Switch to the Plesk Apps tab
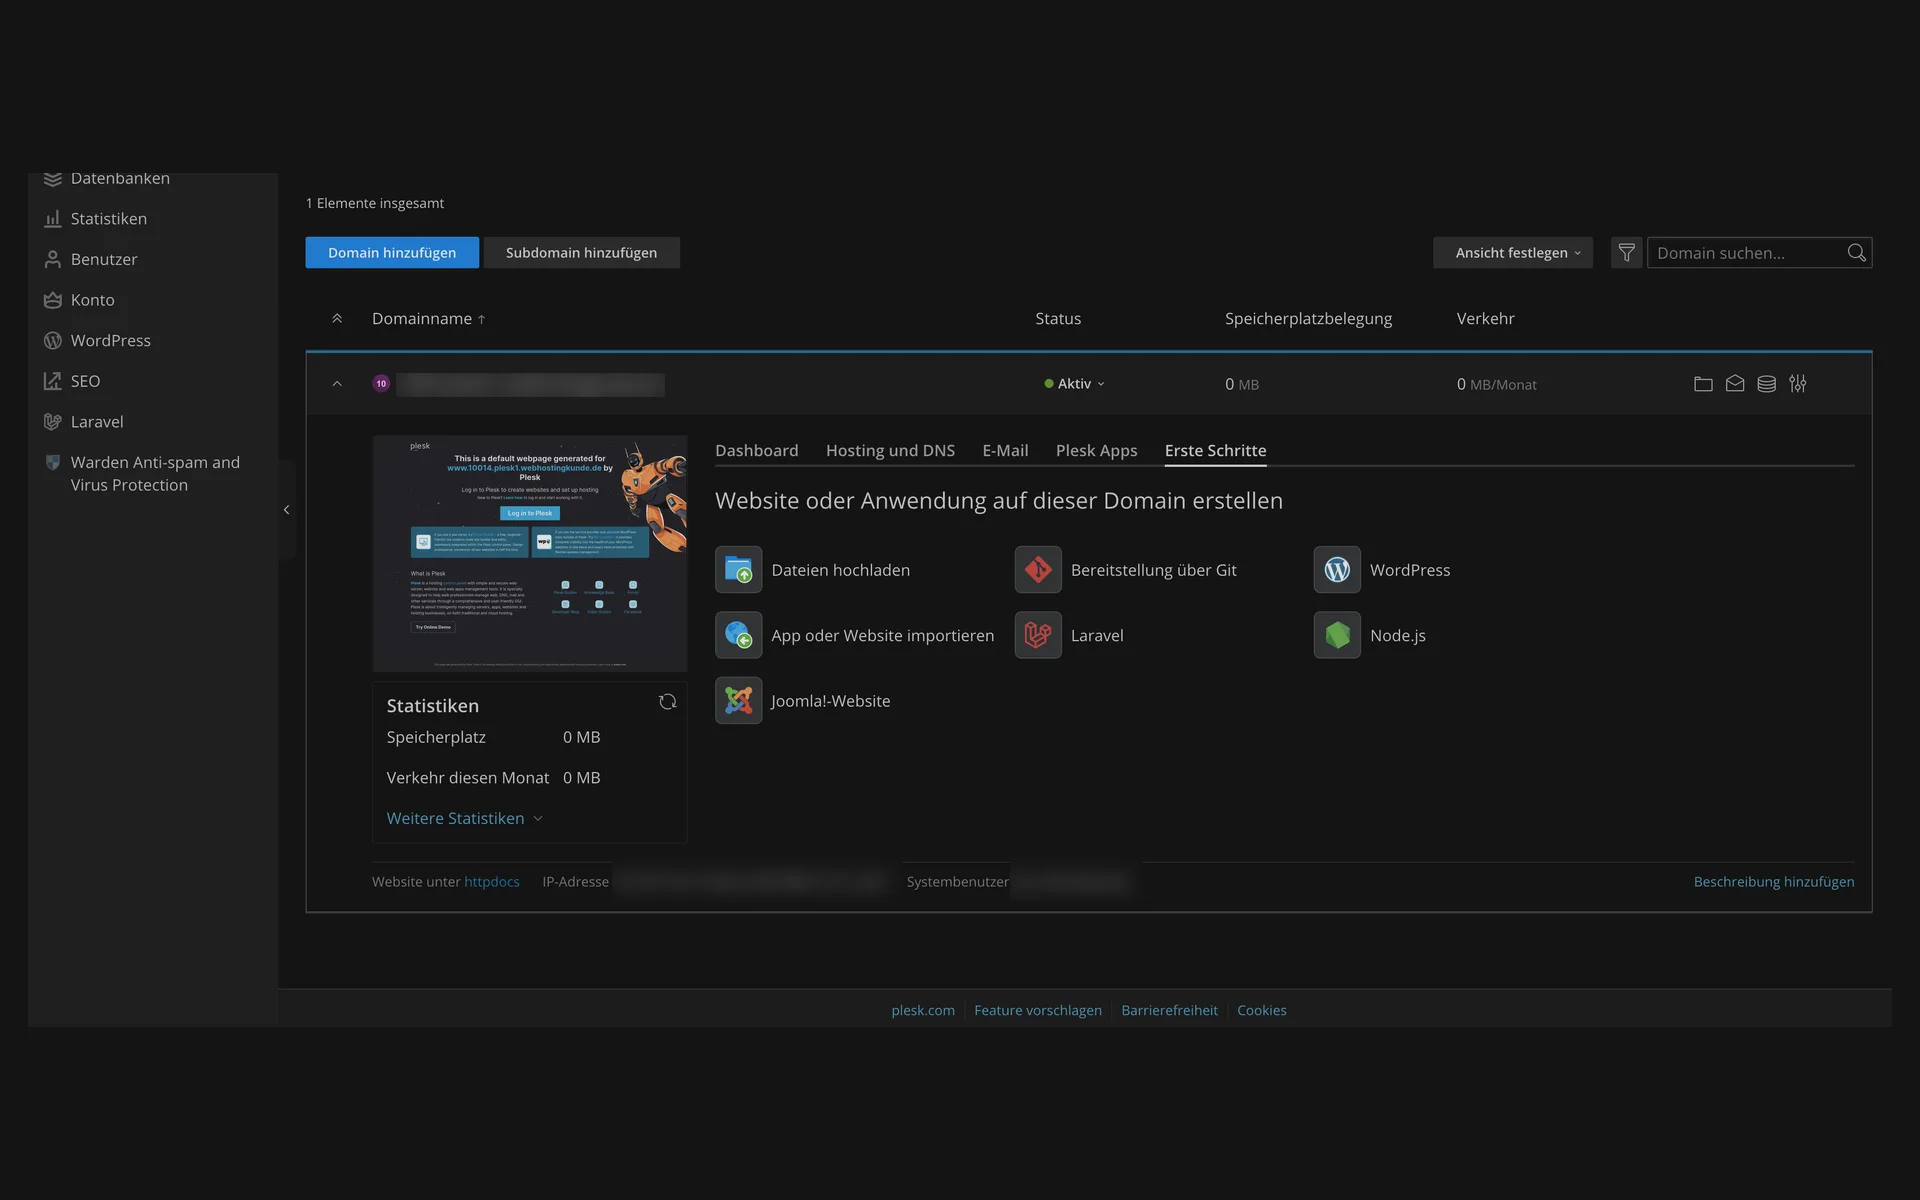Viewport: 1920px width, 1200px height. click(x=1096, y=451)
